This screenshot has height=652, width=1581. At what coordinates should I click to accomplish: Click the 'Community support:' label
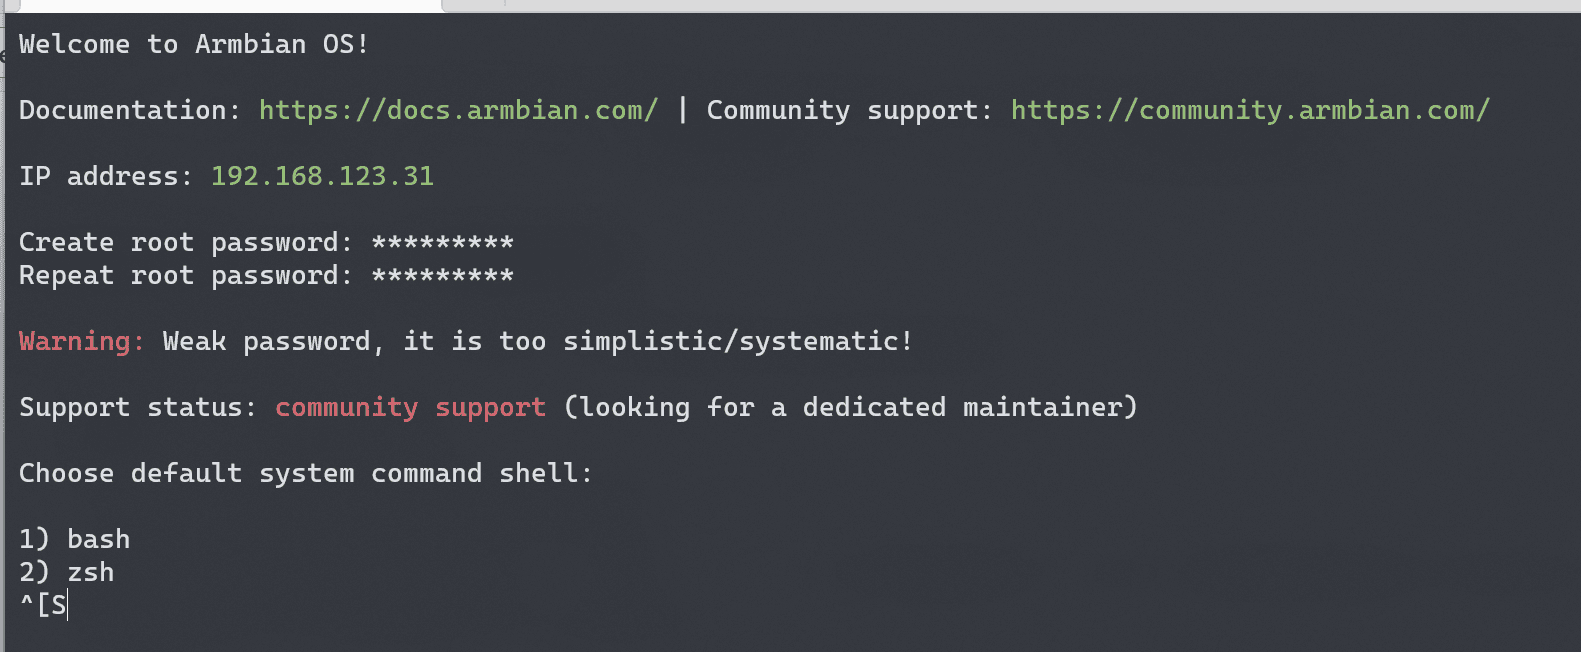coord(850,110)
